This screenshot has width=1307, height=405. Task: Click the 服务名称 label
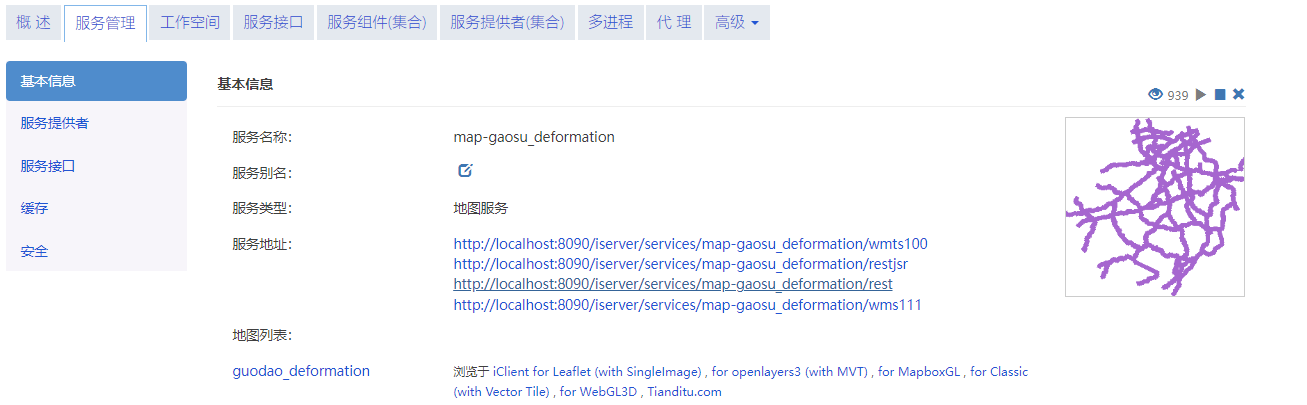tap(262, 137)
